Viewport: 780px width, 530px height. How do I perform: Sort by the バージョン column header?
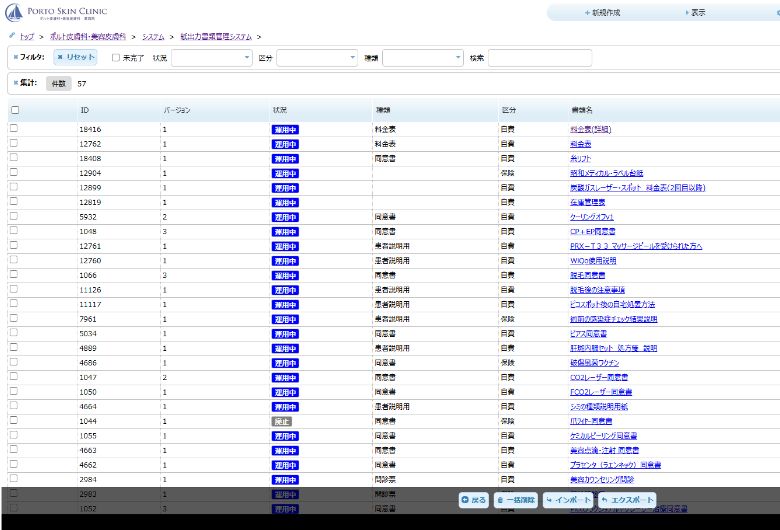click(x=177, y=110)
